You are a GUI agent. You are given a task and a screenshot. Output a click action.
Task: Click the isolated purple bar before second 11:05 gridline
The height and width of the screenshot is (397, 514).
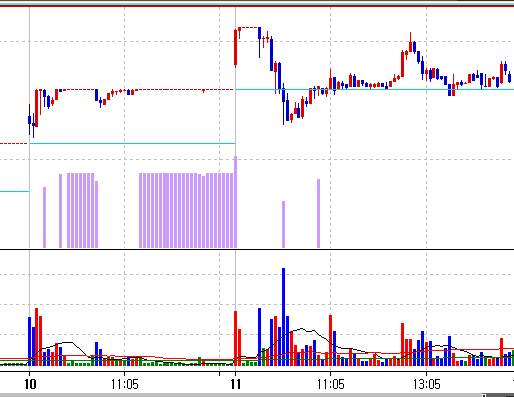318,213
